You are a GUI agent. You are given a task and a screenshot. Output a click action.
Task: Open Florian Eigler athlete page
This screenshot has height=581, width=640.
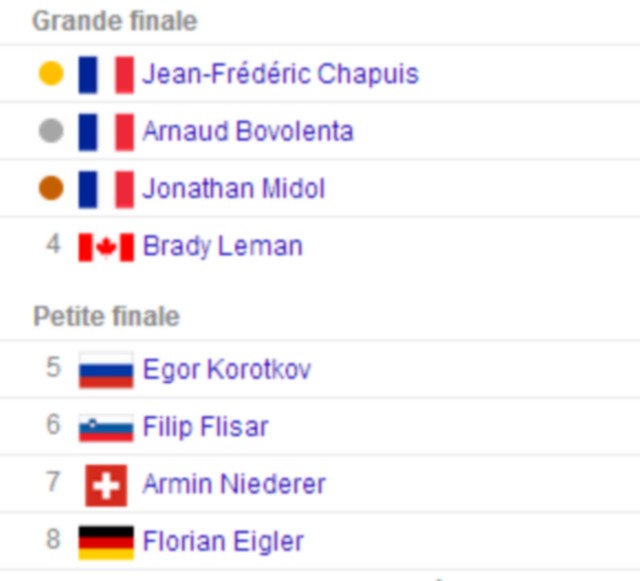pyautogui.click(x=223, y=542)
